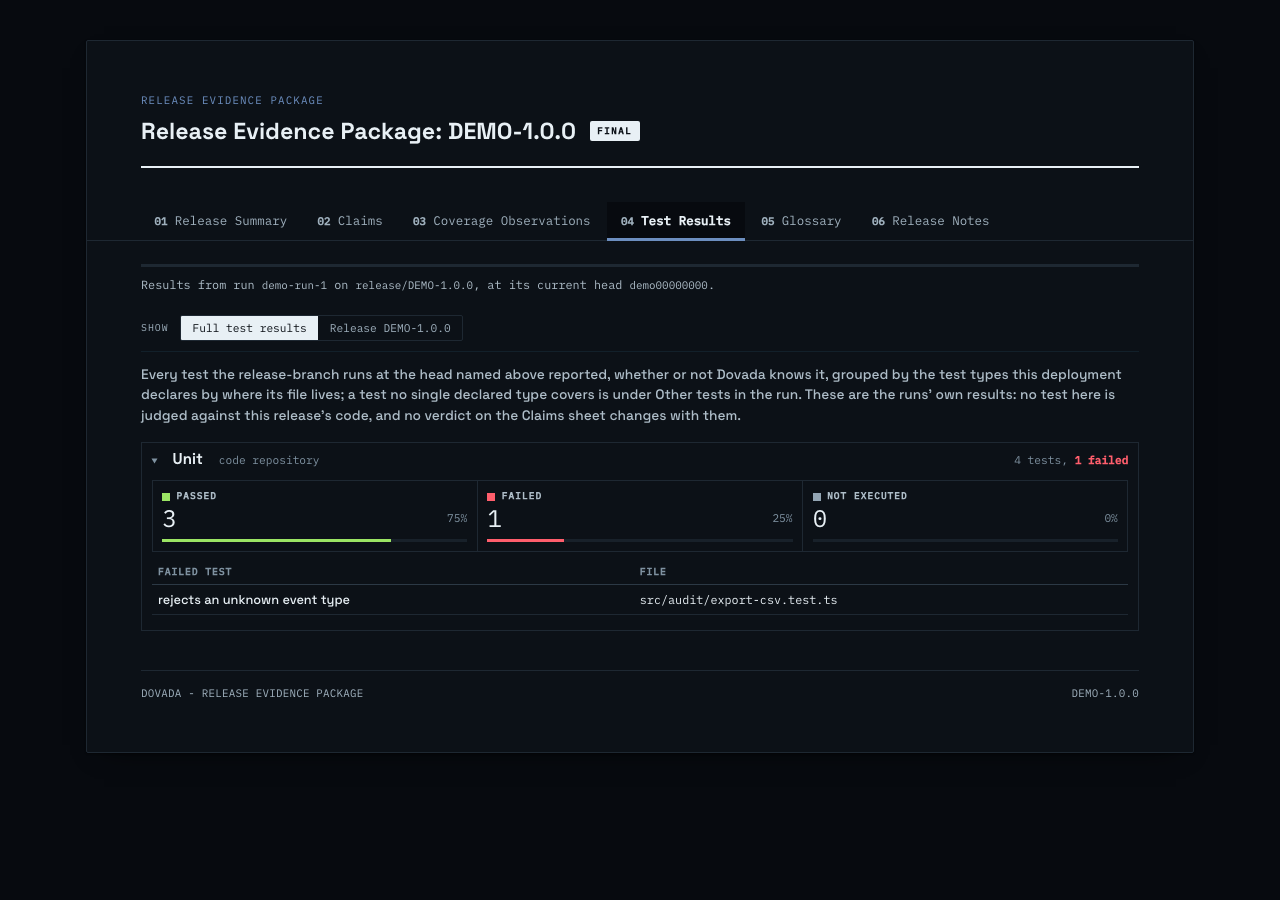Click the green Passed status square
1280x900 pixels.
tap(166, 496)
